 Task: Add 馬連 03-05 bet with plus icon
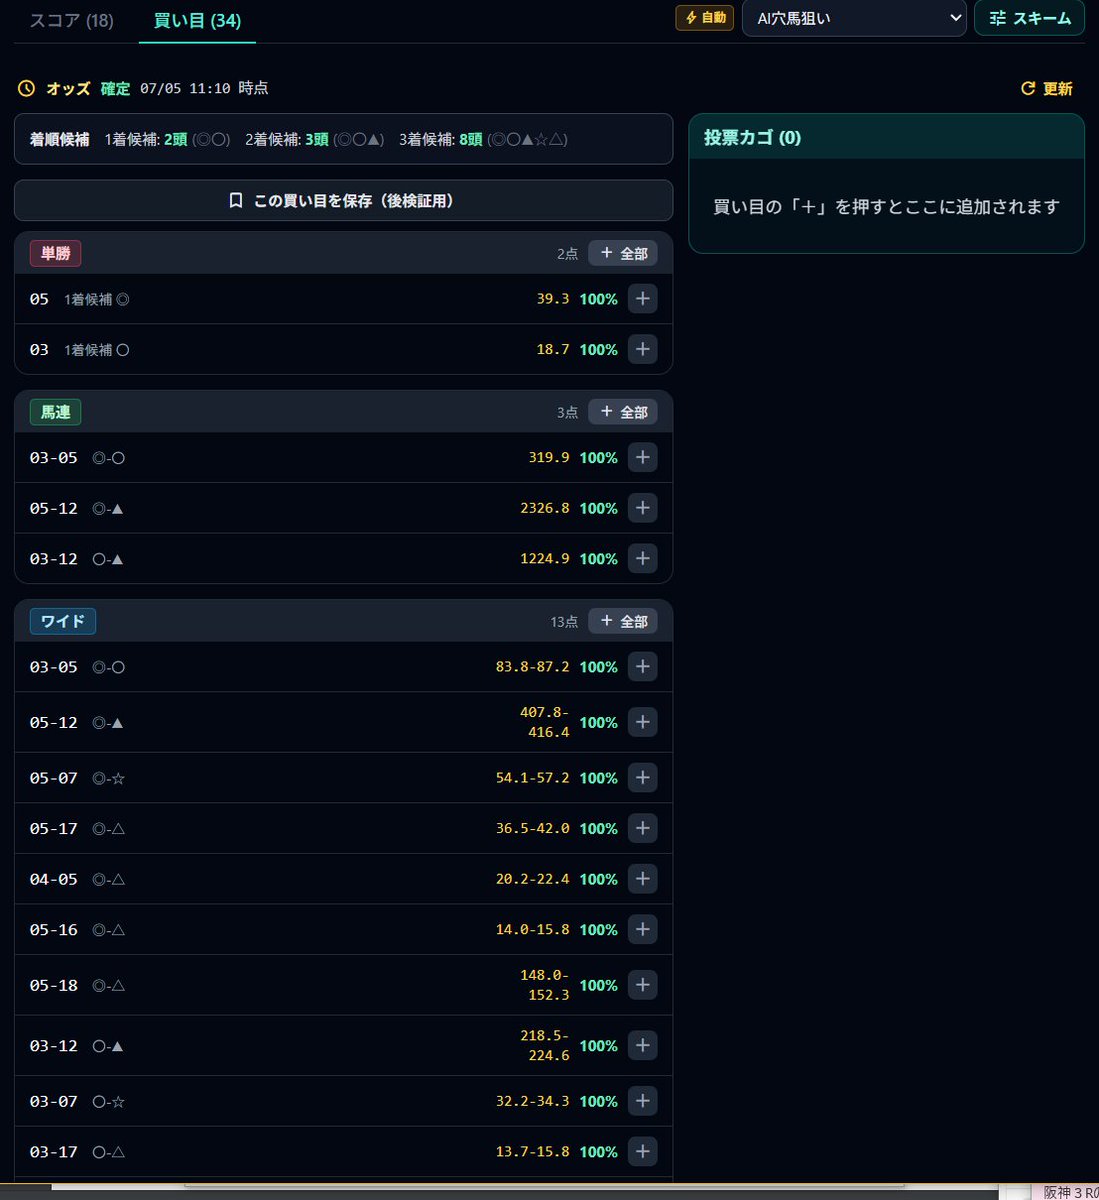click(642, 457)
